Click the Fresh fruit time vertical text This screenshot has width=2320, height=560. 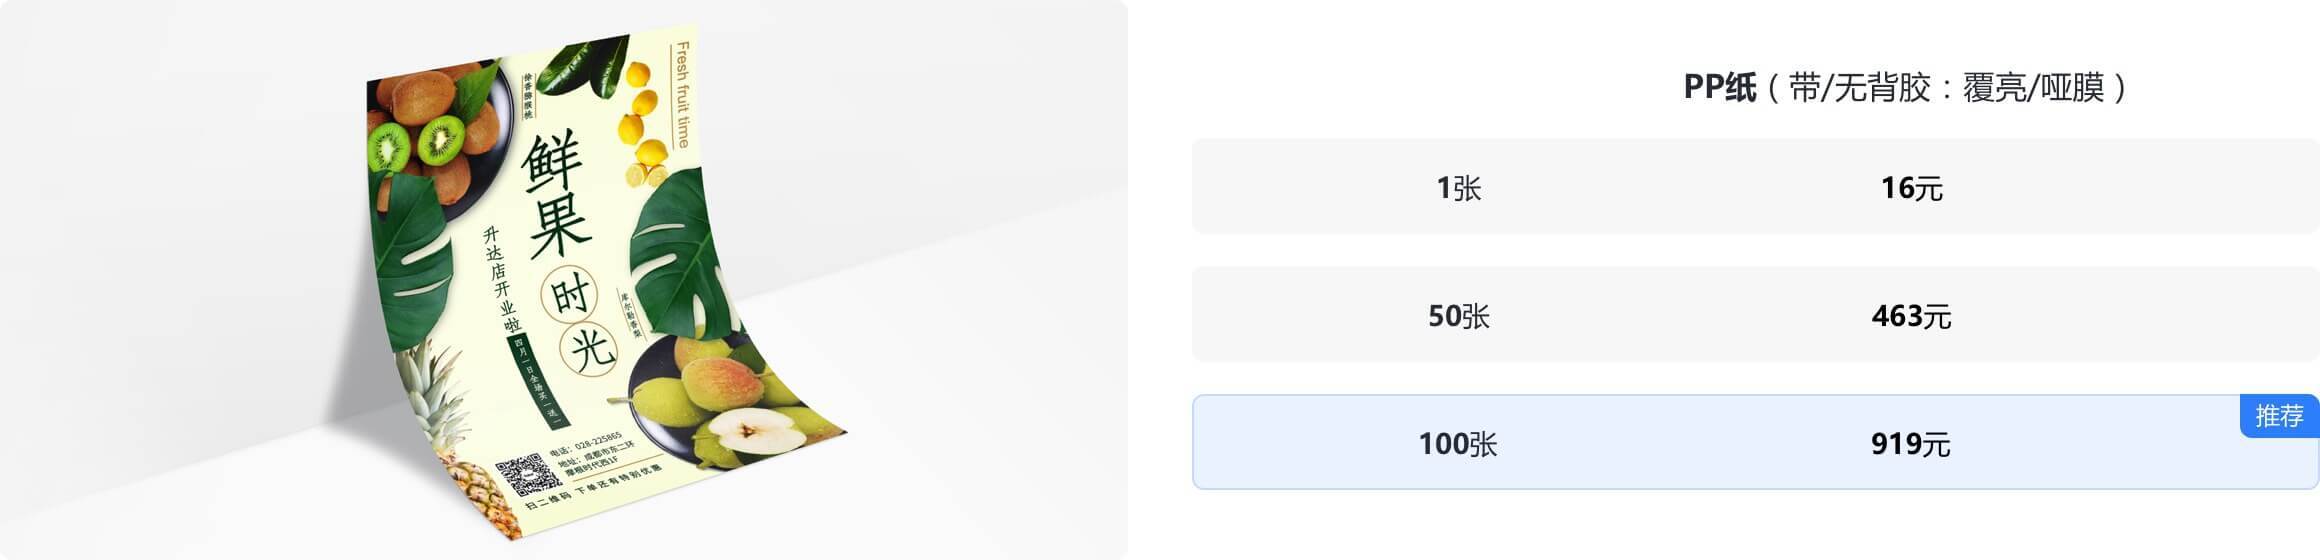682,95
